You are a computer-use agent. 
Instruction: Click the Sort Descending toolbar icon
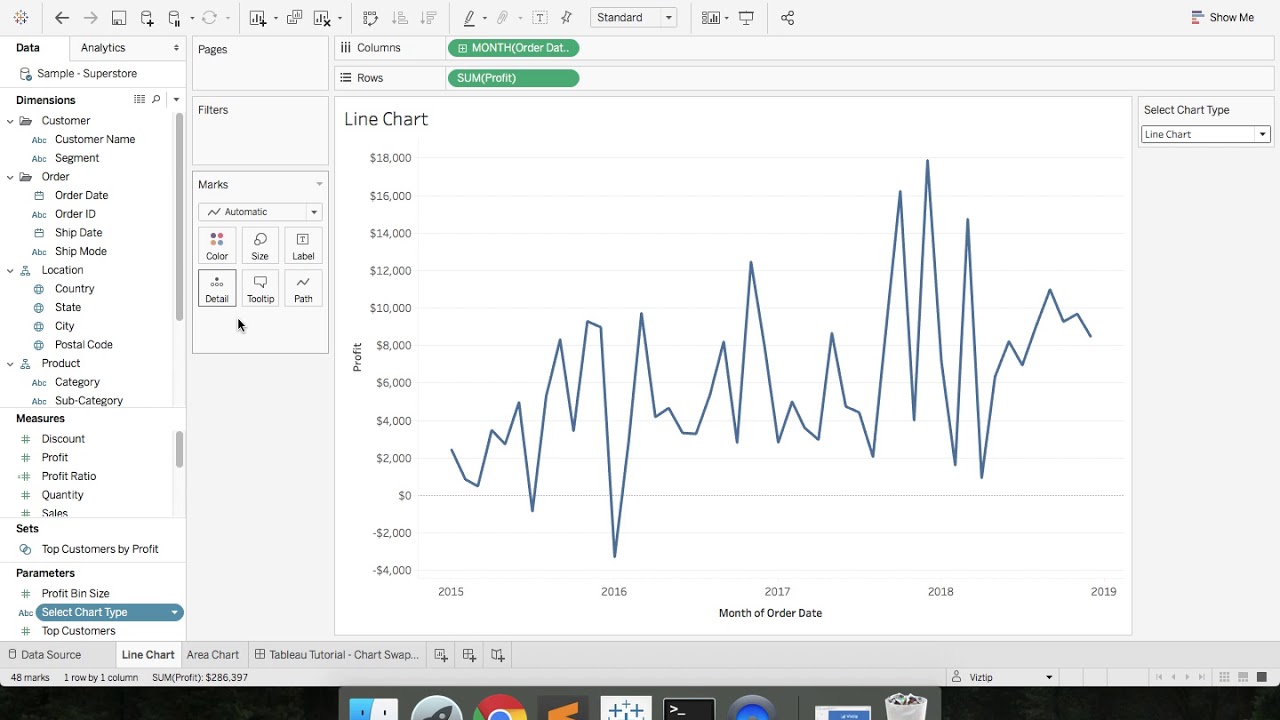tap(428, 18)
